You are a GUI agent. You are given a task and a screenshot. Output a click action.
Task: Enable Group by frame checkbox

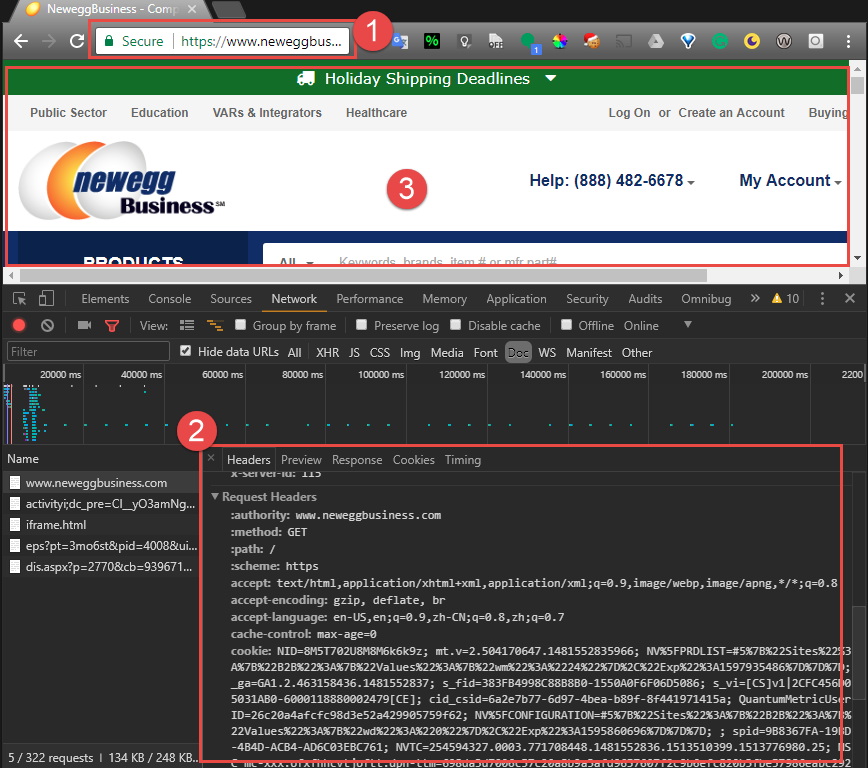coord(240,324)
